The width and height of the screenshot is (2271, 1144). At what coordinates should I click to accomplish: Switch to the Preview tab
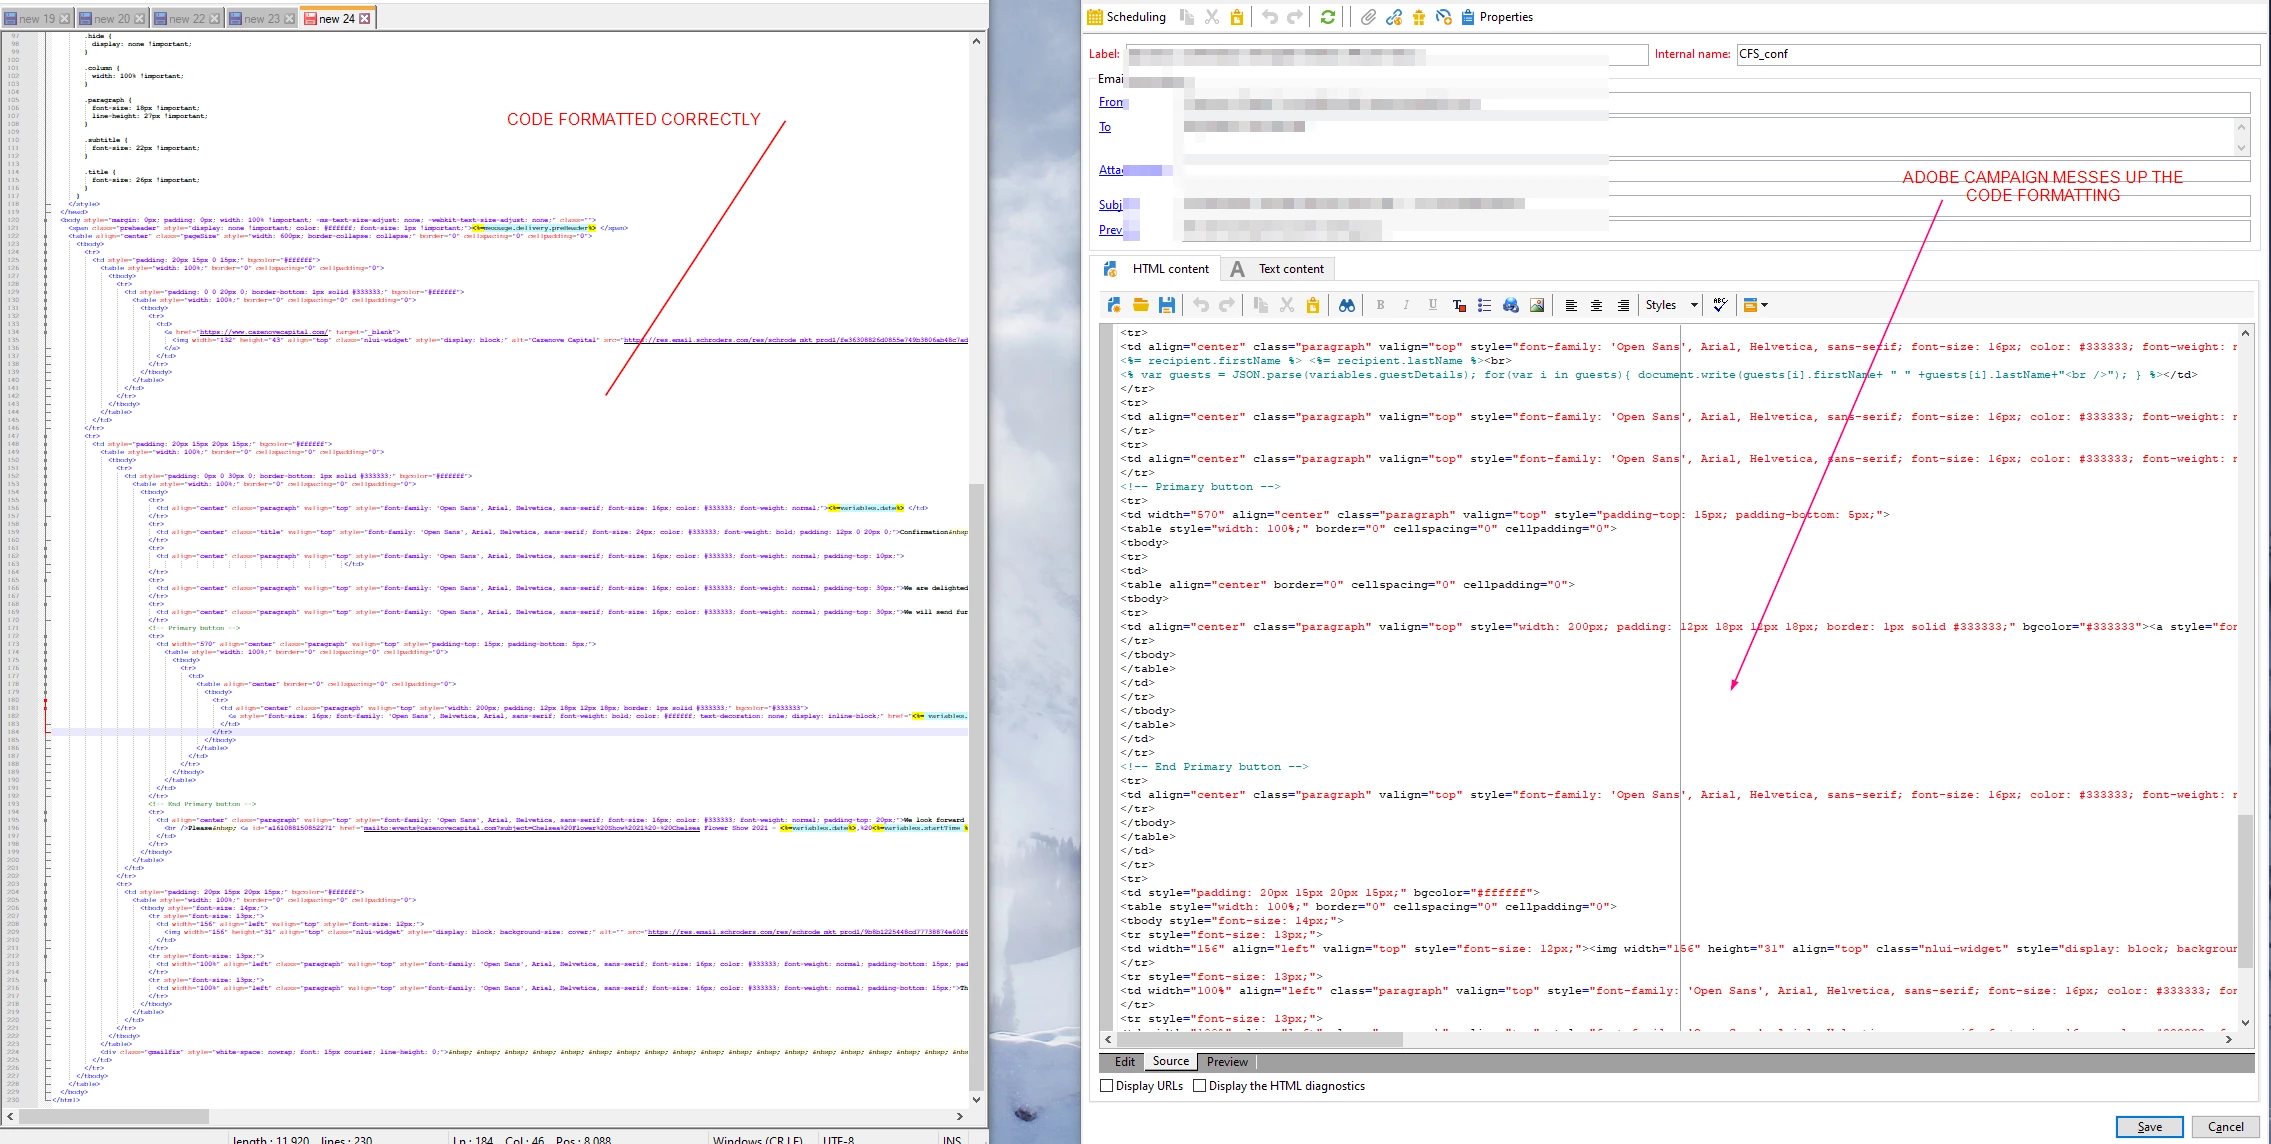(x=1226, y=1062)
